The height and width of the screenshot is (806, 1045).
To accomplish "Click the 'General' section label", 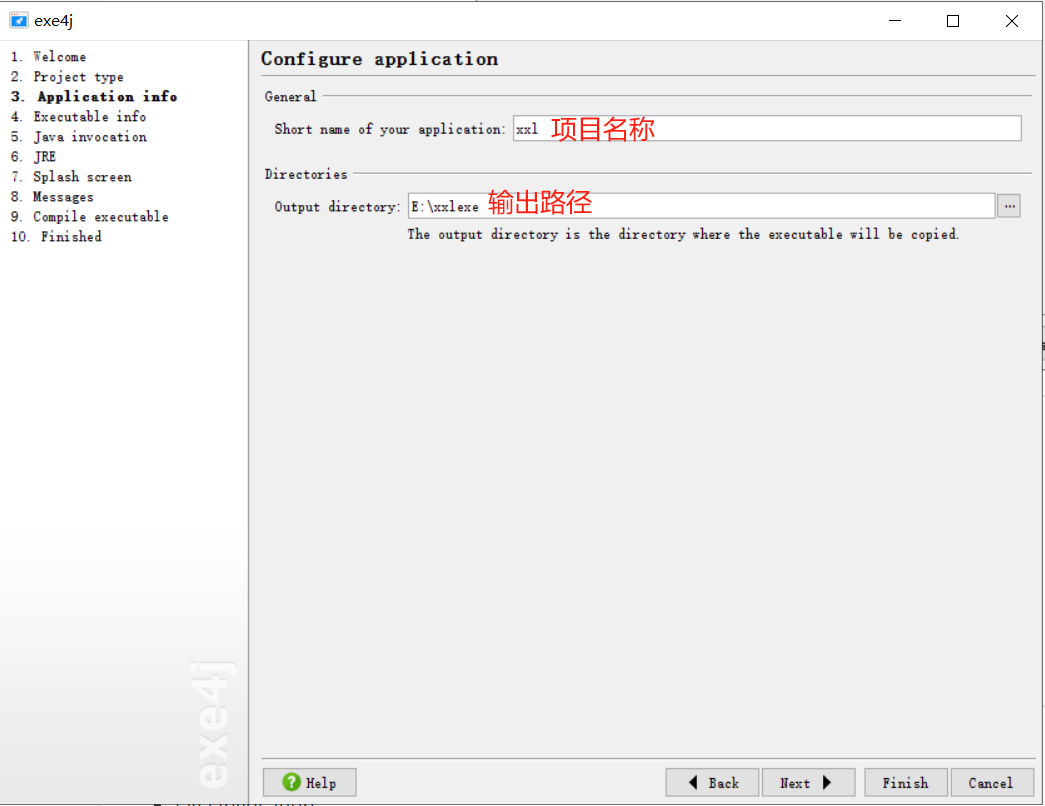I will (290, 97).
